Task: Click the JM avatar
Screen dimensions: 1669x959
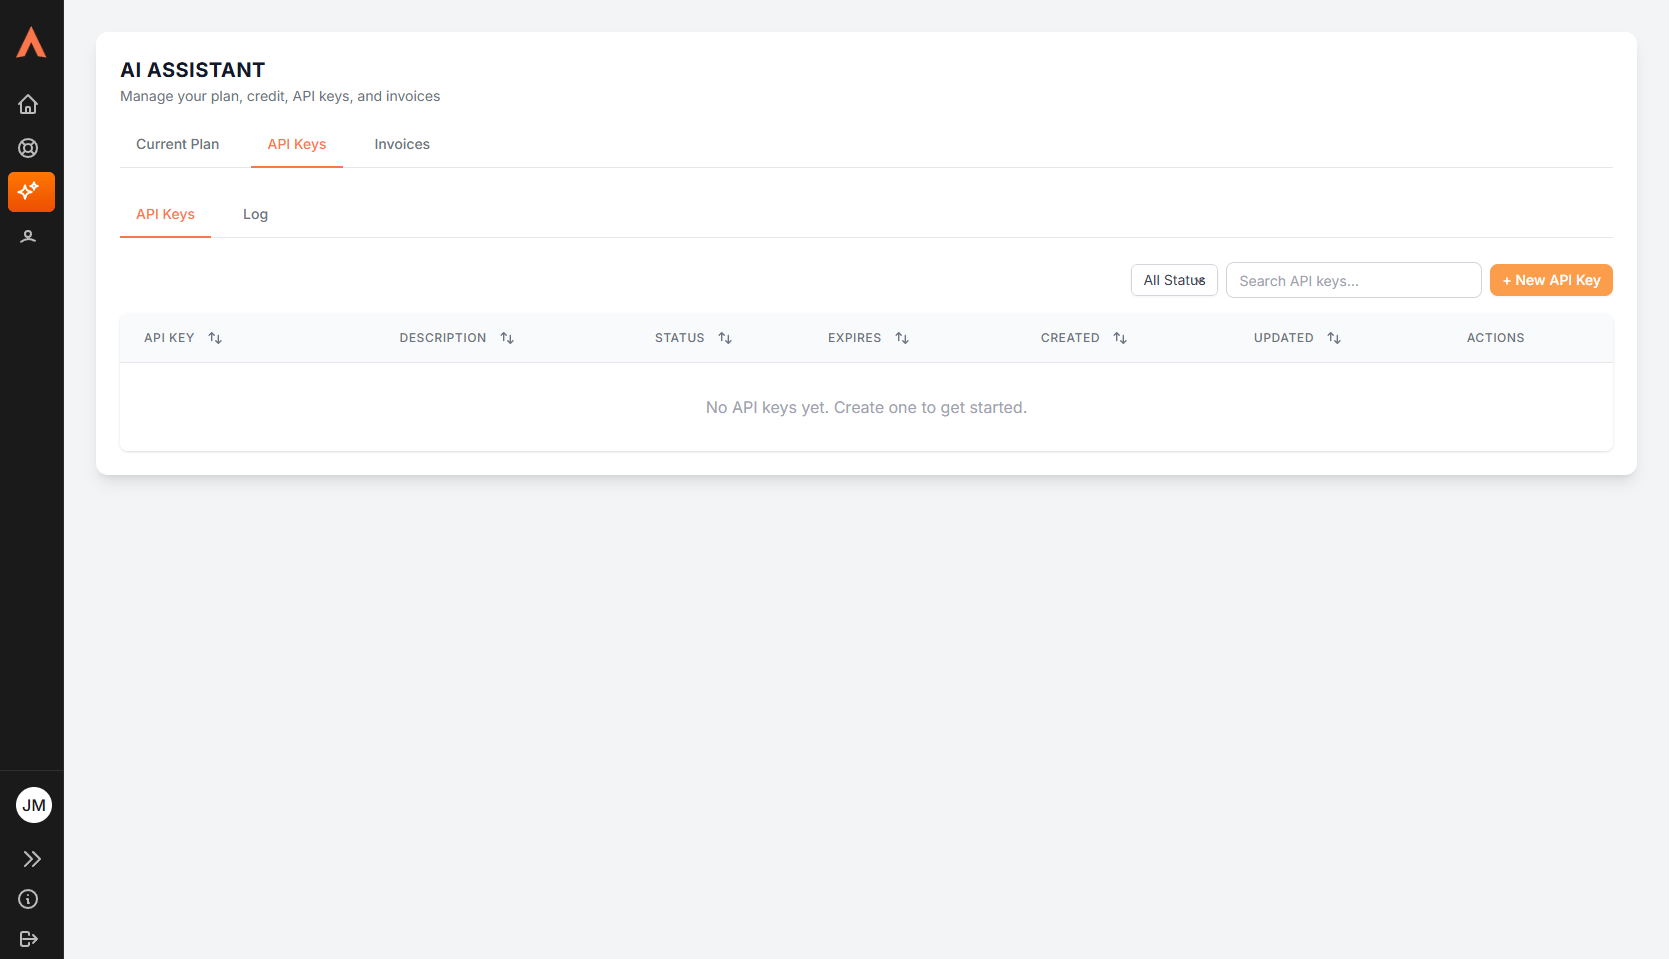Action: click(x=34, y=805)
